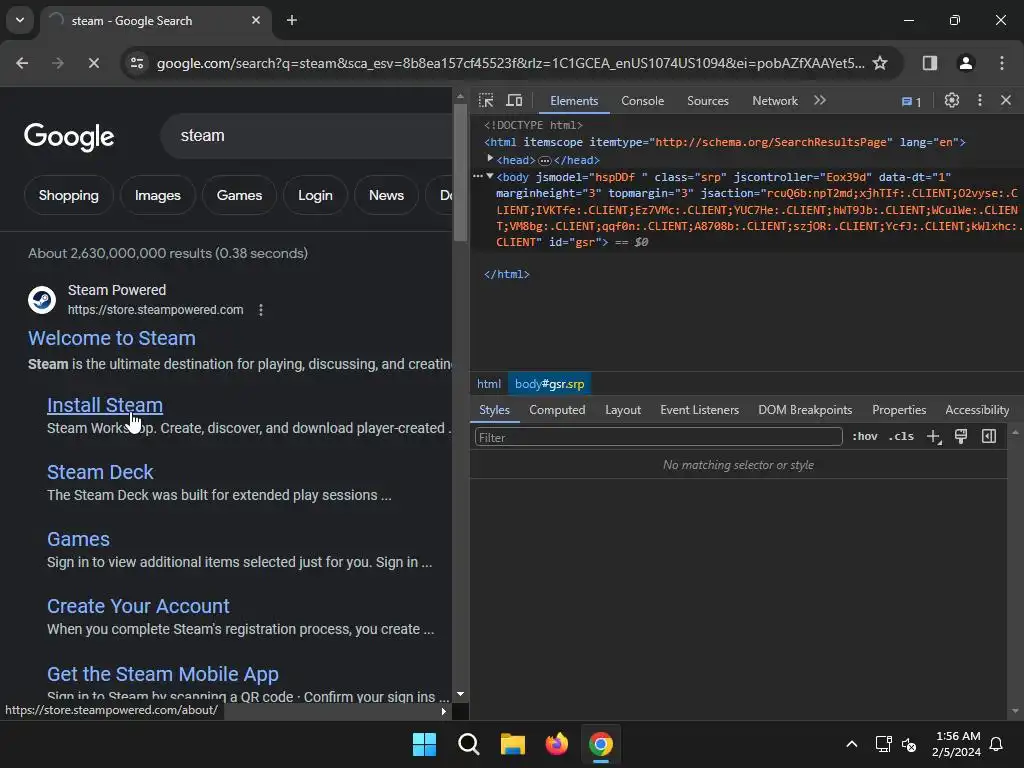Screen dimensions: 1024x768
Task: Open the Chrome side panel icon
Action: pos(929,63)
